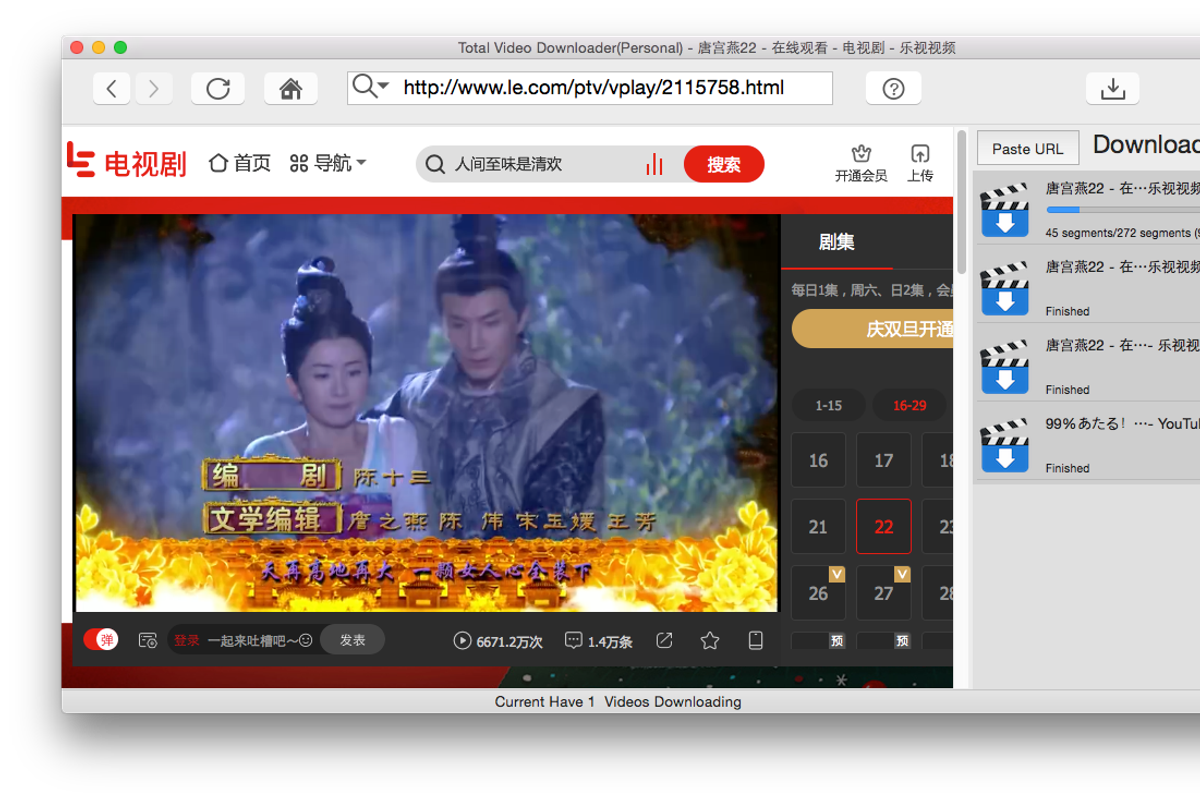Click the Paste URL button

pos(1027,148)
